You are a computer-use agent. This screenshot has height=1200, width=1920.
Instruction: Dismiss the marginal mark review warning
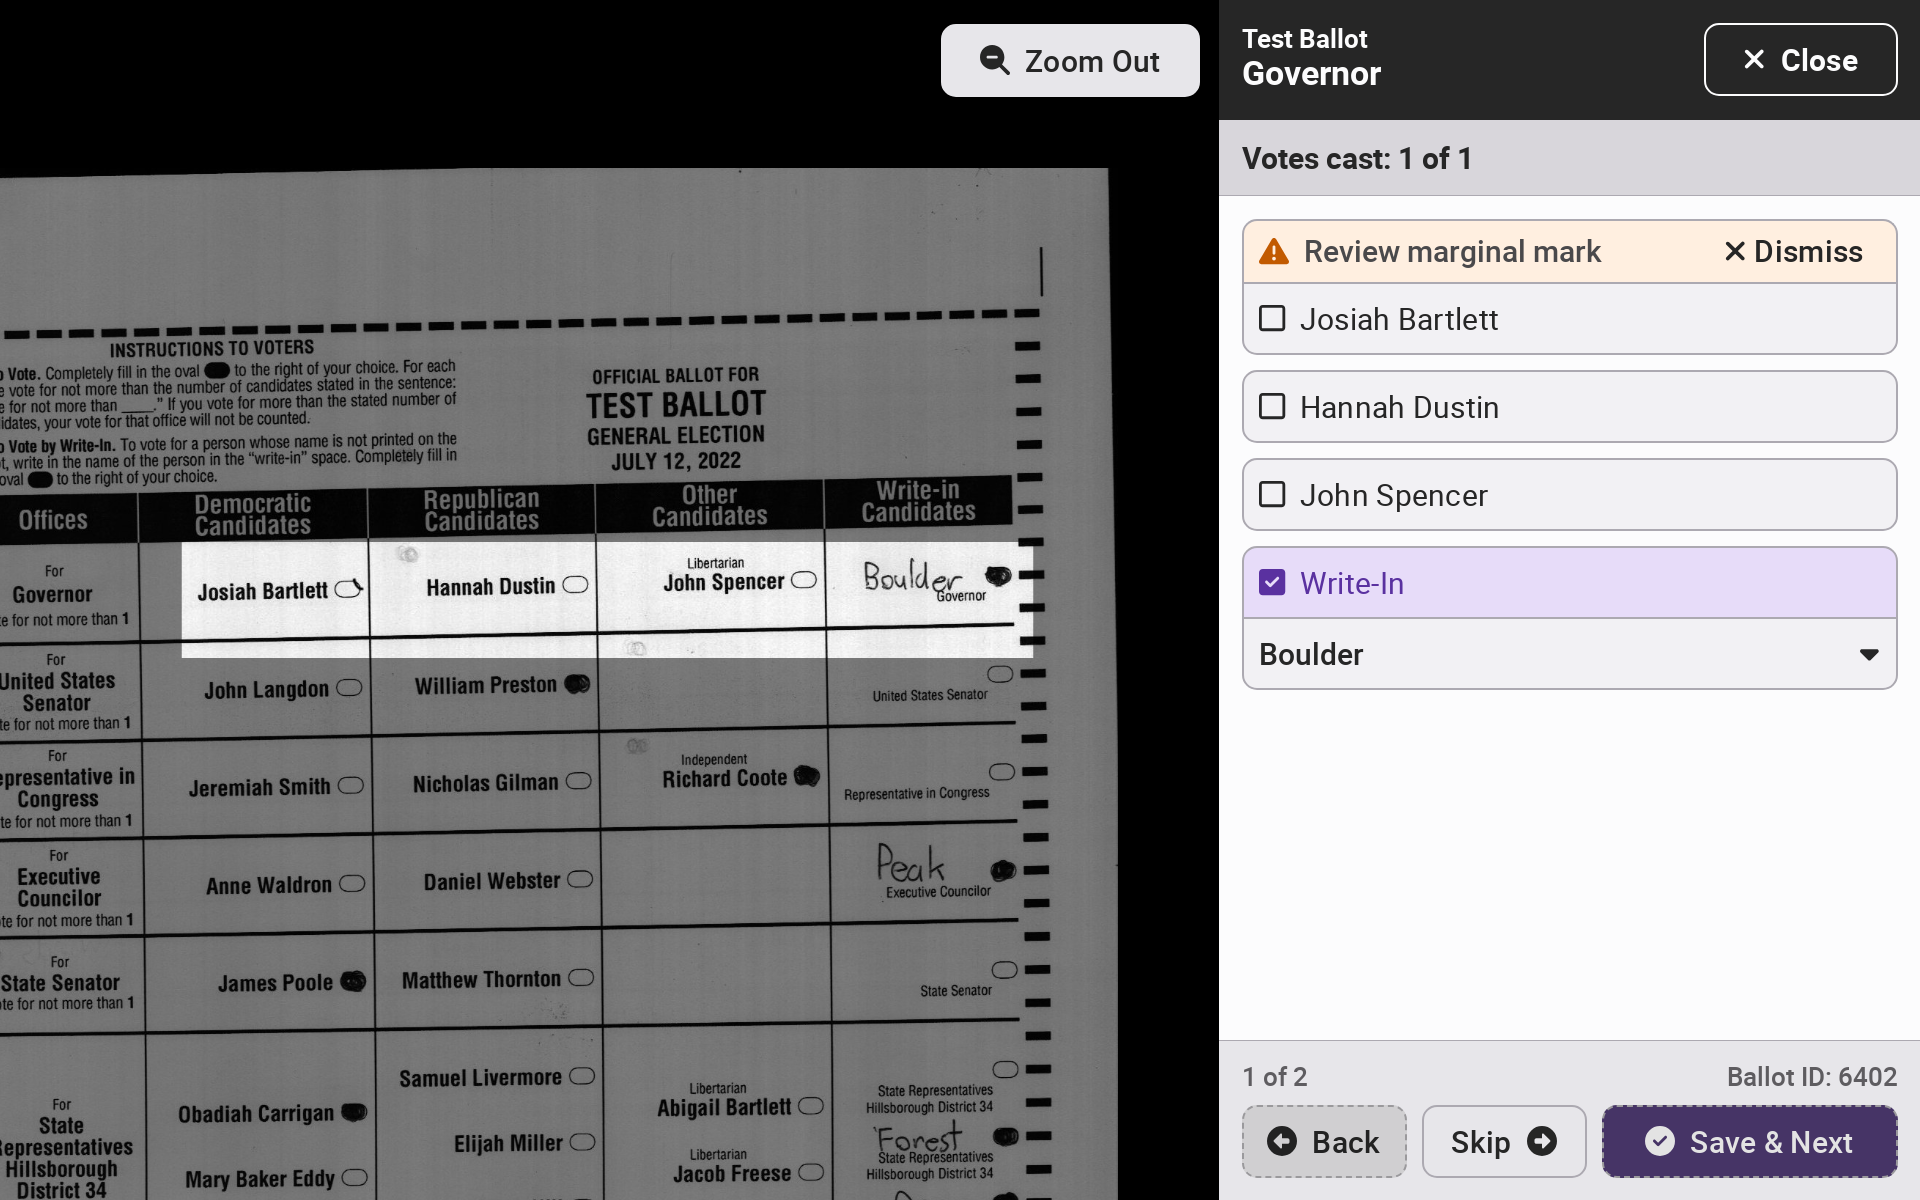click(1794, 252)
